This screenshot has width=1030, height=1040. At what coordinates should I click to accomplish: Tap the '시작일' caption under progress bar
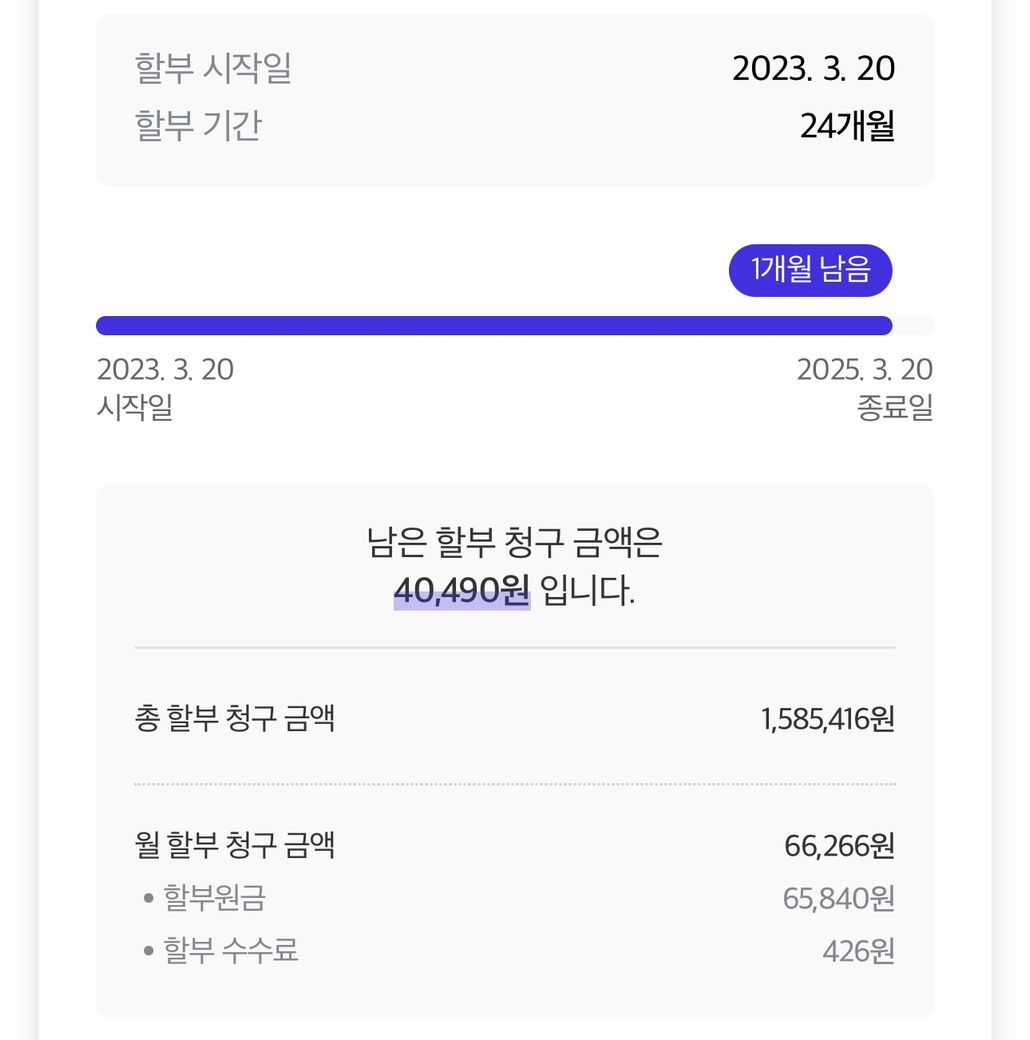click(x=135, y=408)
